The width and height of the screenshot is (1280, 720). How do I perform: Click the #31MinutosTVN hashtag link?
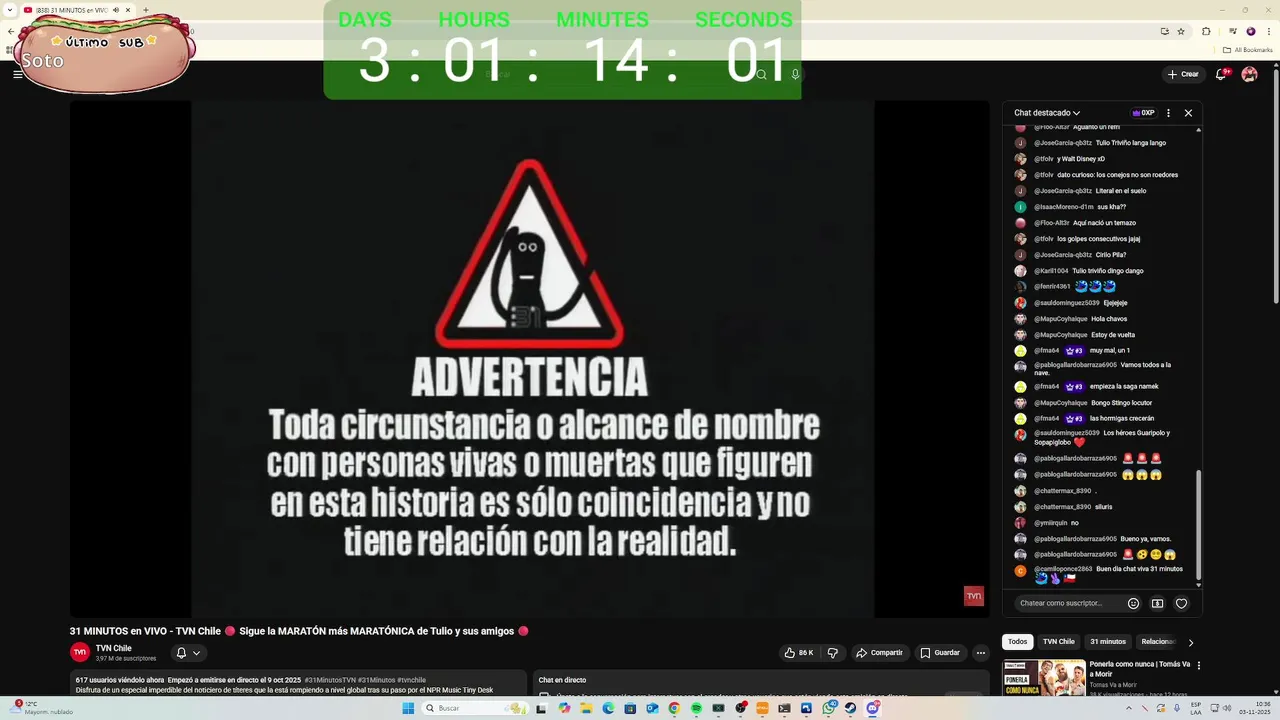tap(330, 680)
